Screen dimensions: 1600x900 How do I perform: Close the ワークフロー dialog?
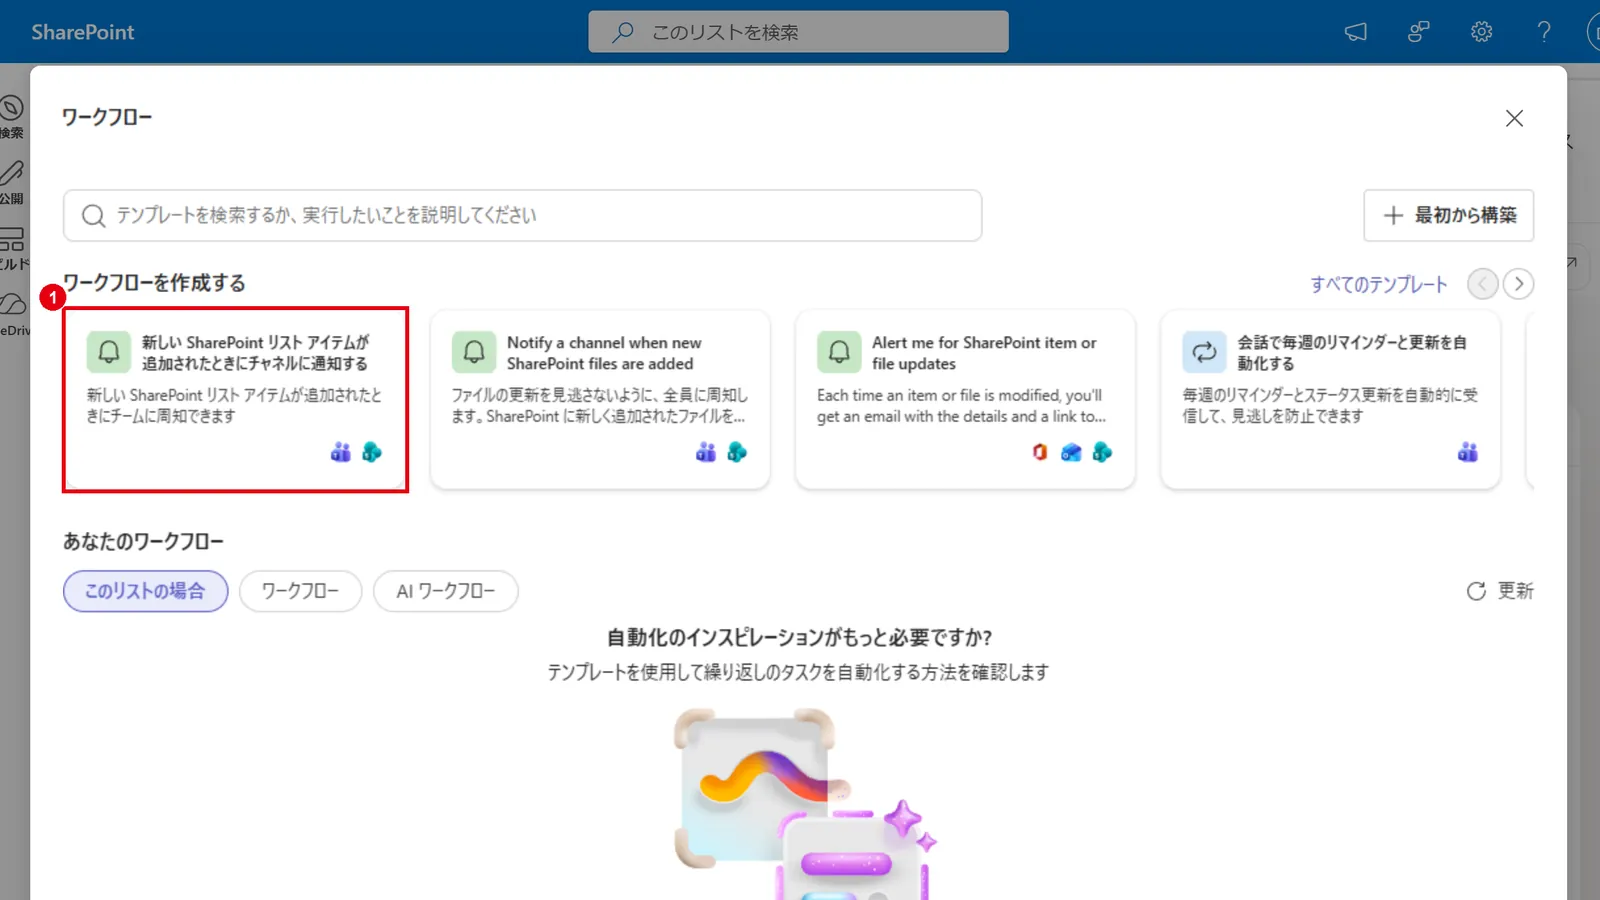(x=1514, y=118)
